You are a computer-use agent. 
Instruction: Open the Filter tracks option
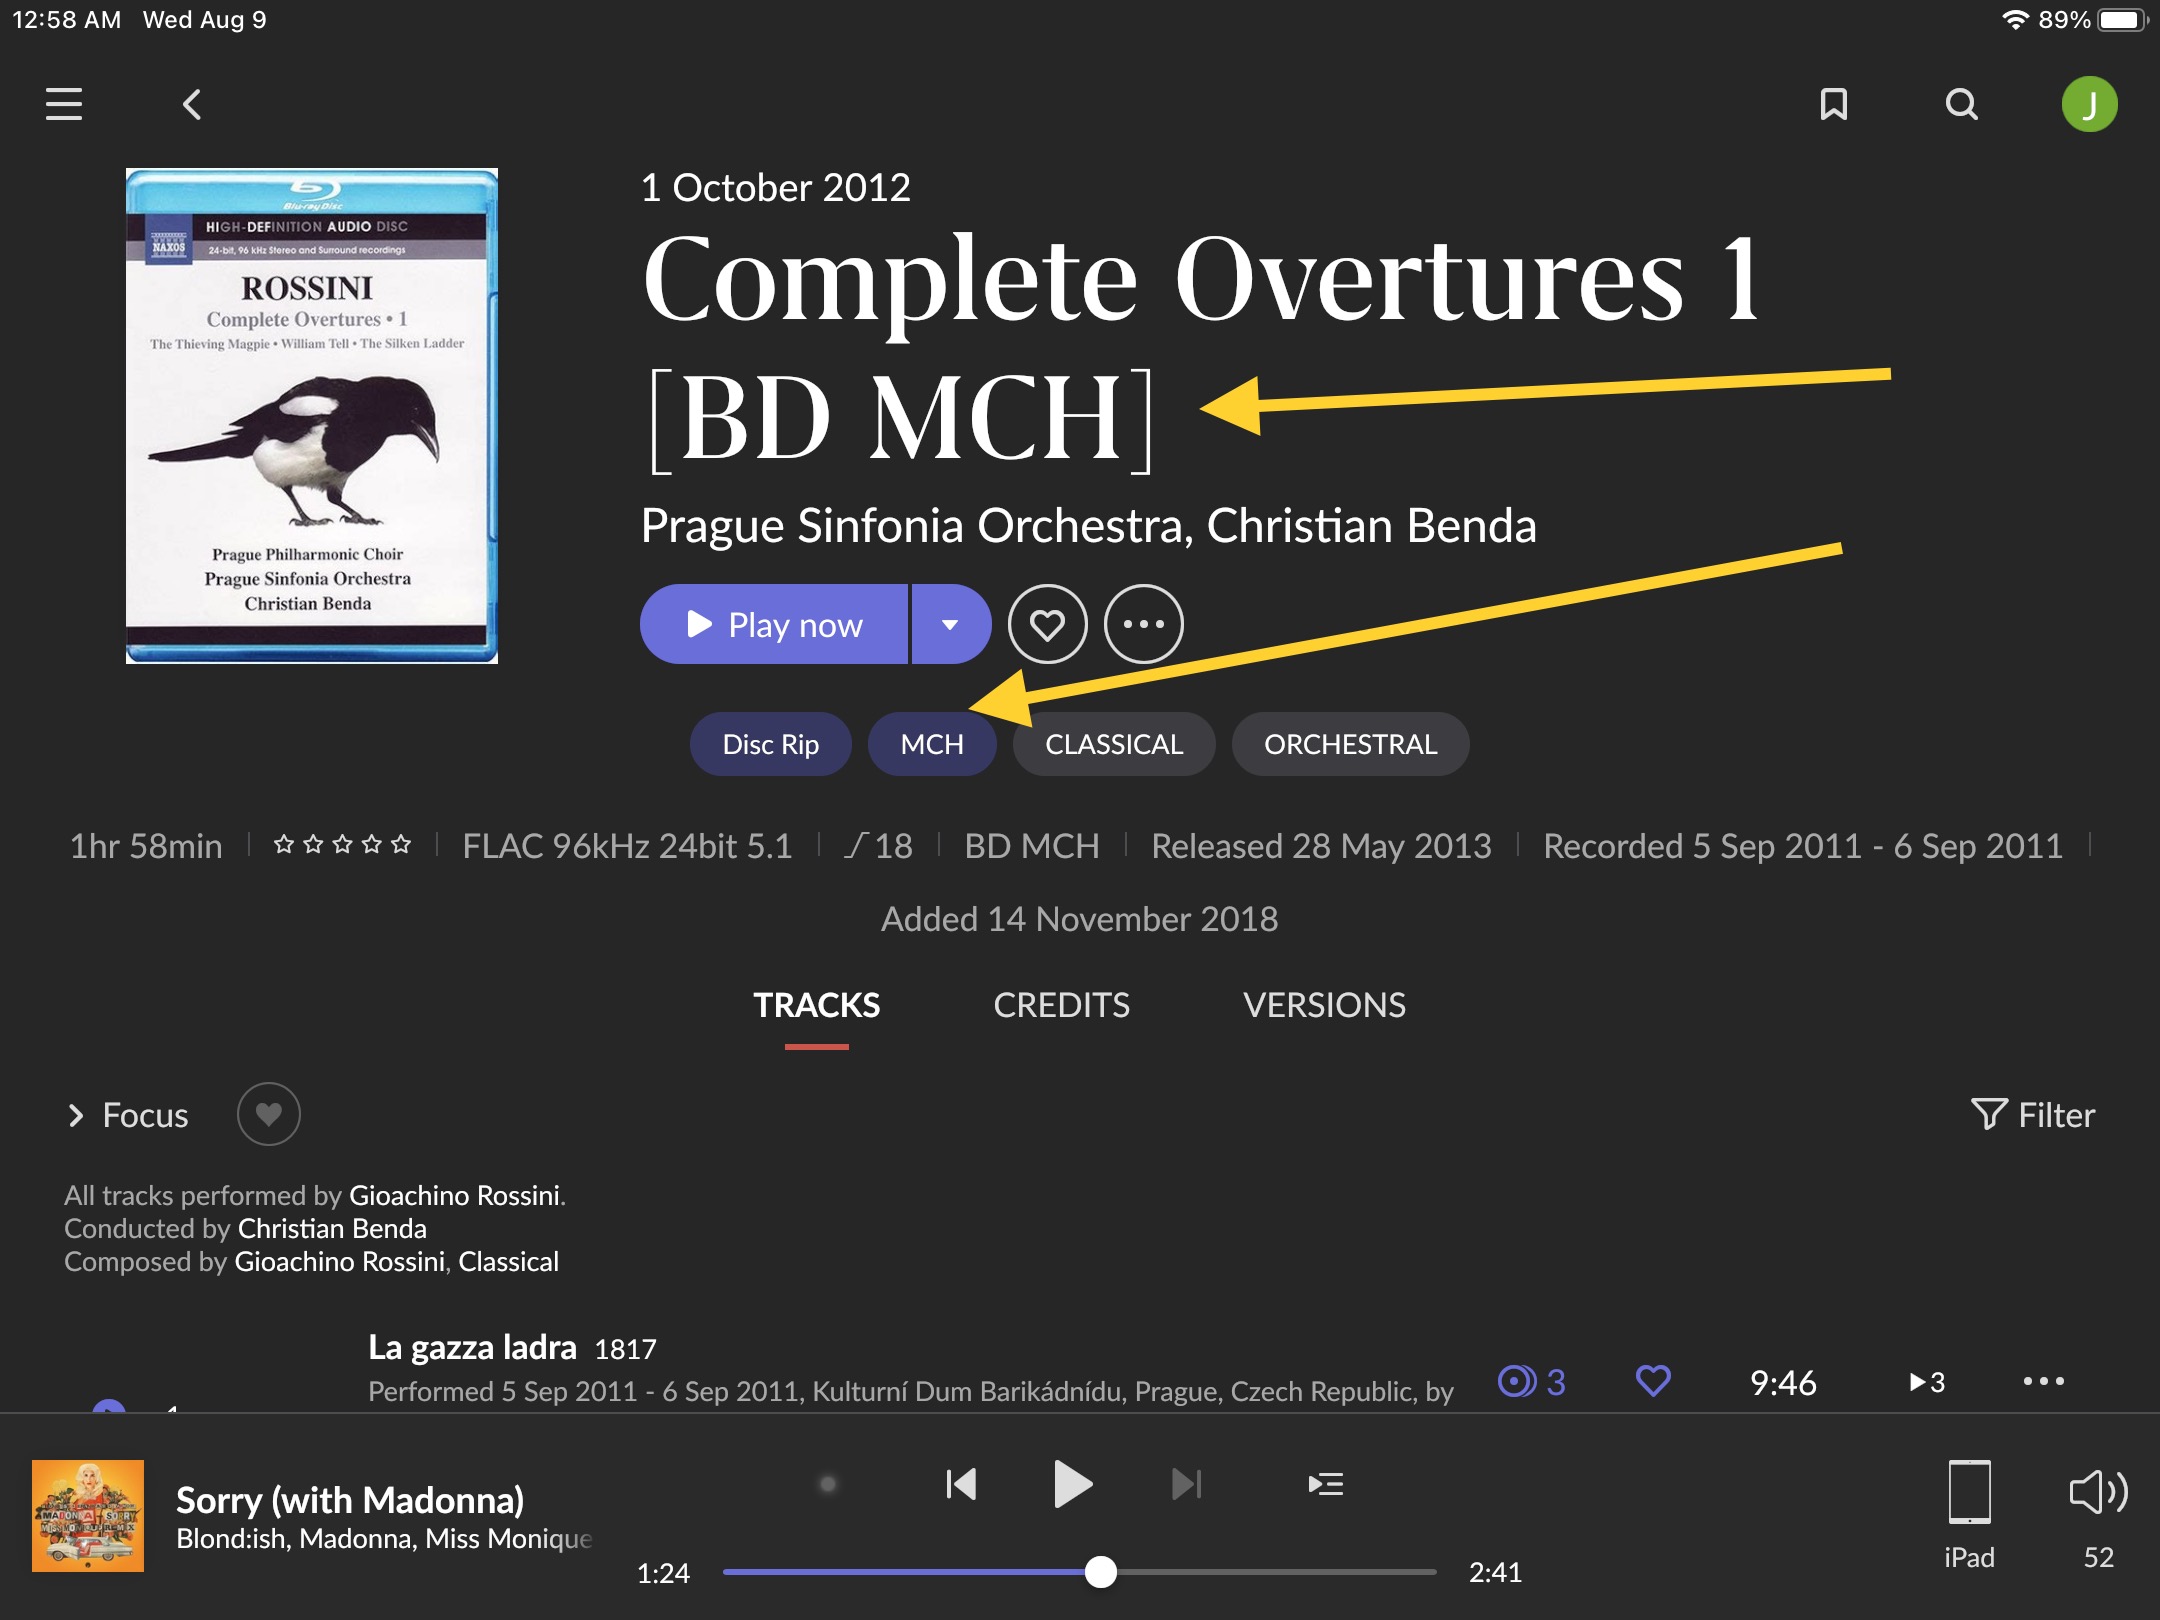(2032, 1114)
